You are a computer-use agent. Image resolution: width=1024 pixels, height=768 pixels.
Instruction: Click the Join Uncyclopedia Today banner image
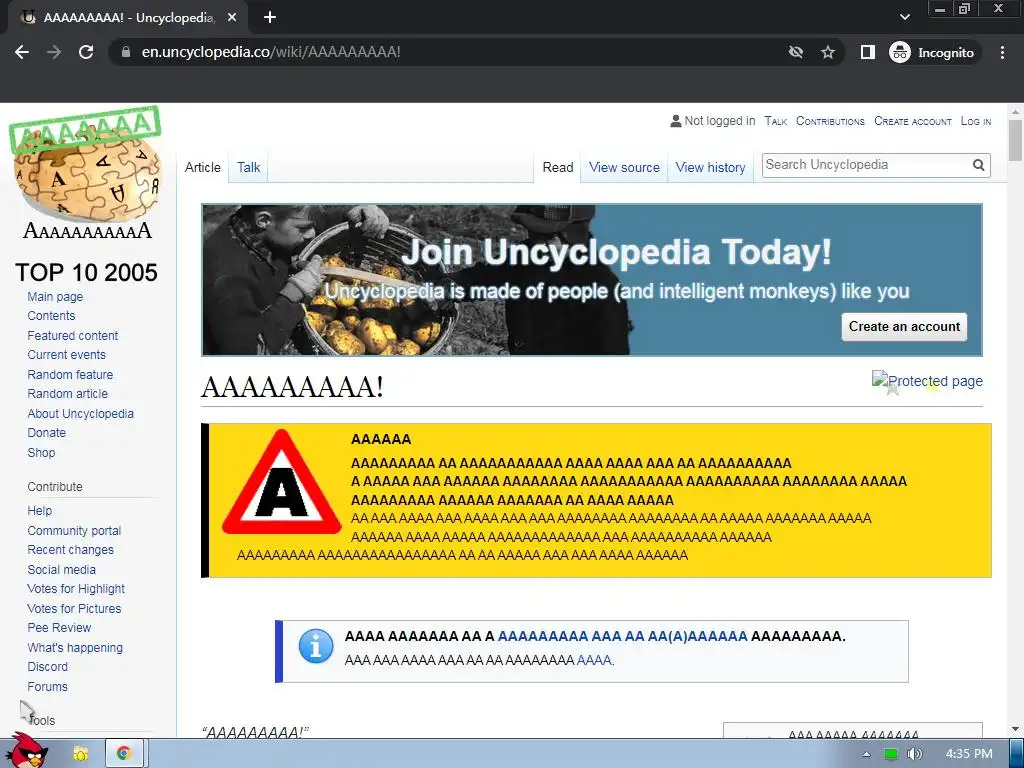(x=592, y=280)
